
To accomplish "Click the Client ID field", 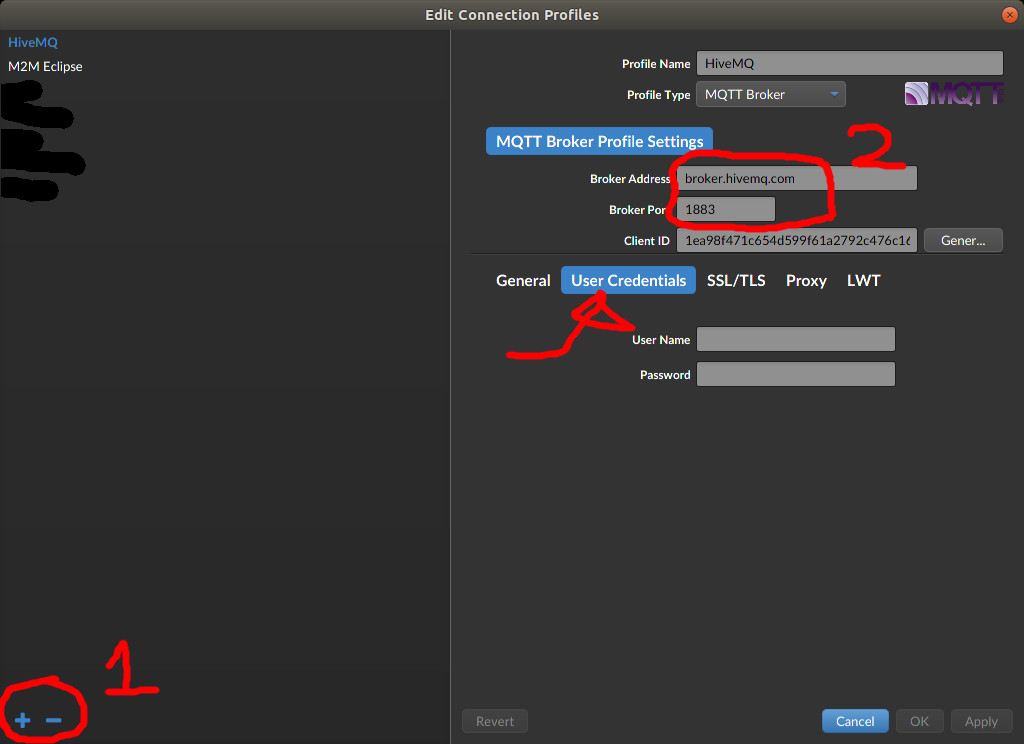I will tap(797, 240).
